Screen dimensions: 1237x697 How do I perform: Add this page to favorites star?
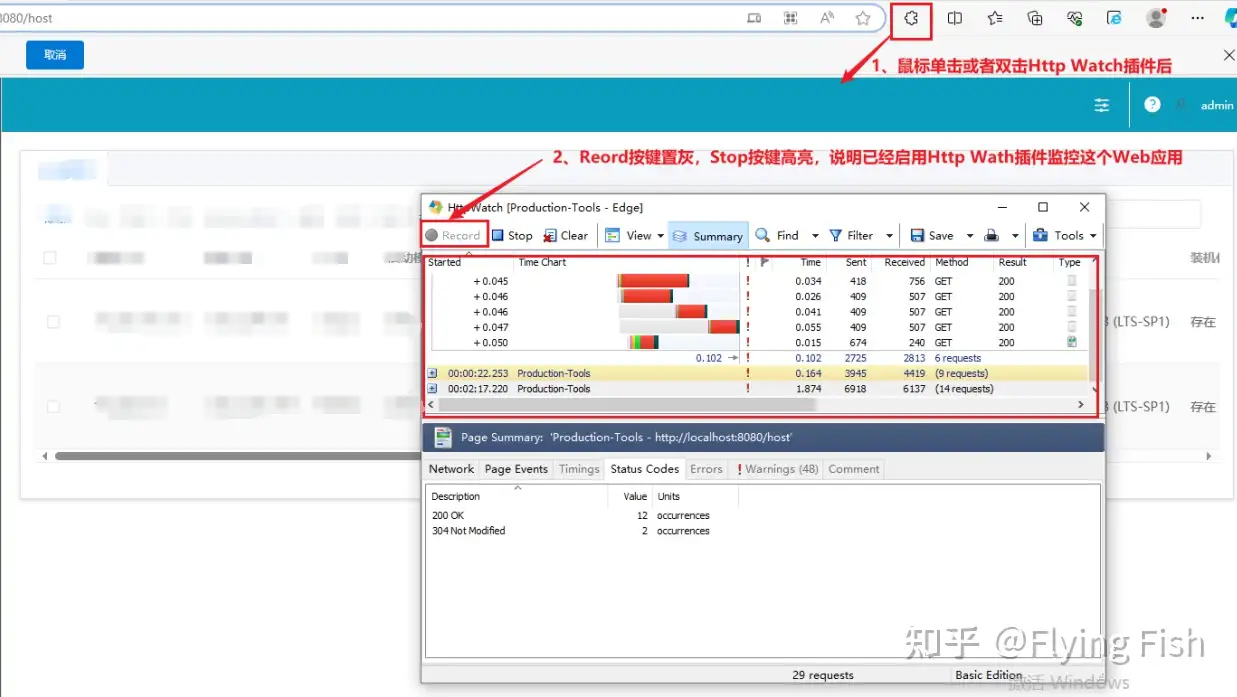(863, 18)
